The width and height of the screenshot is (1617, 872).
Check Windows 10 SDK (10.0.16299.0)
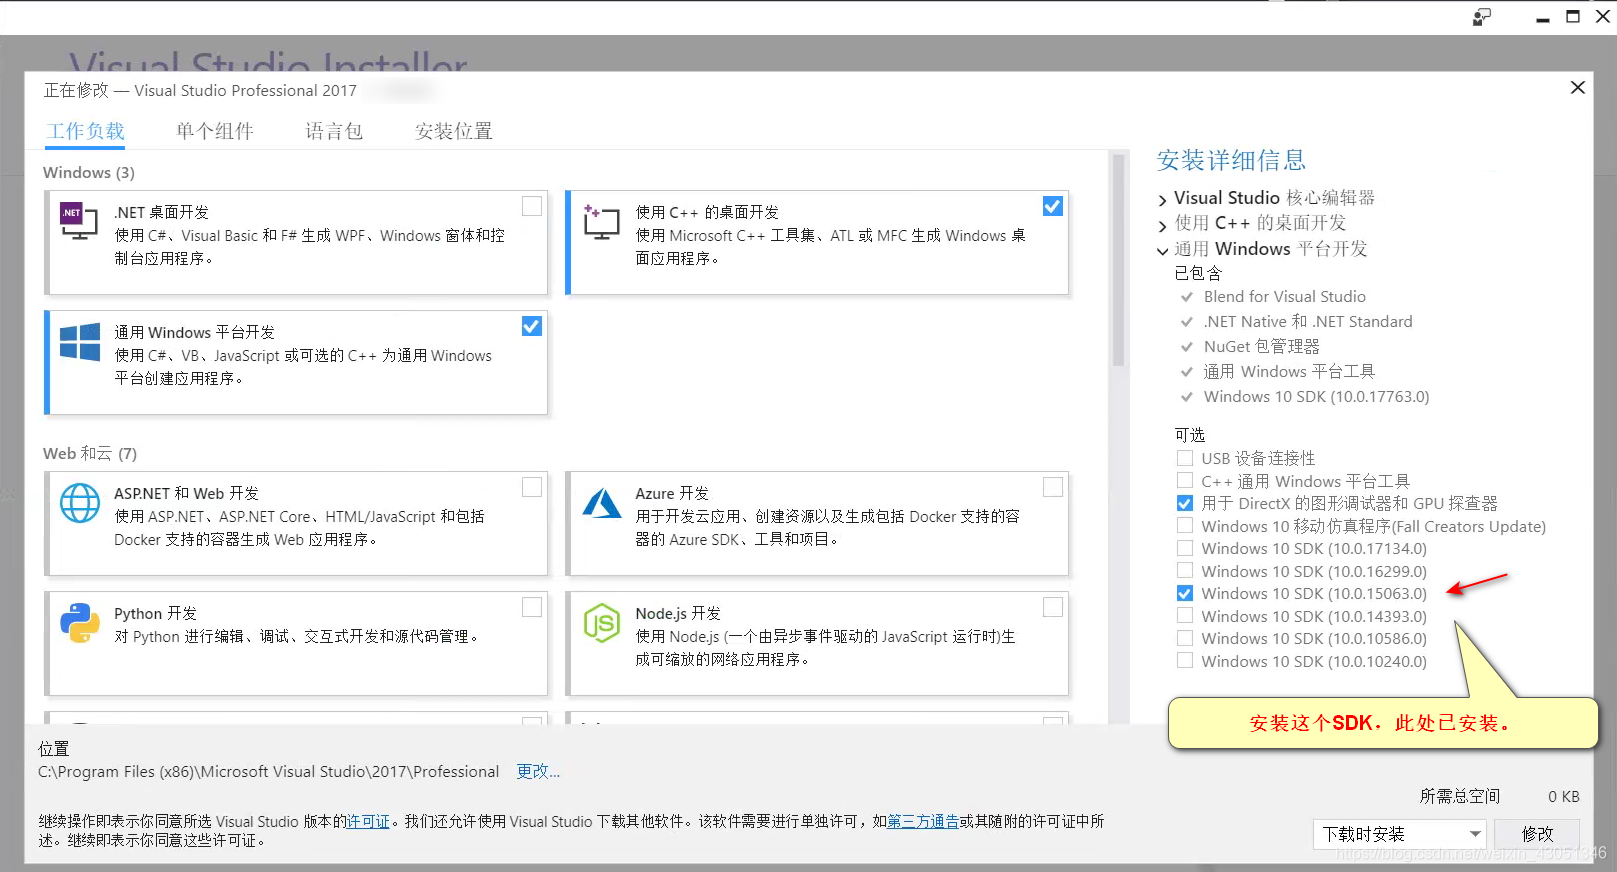1185,571
